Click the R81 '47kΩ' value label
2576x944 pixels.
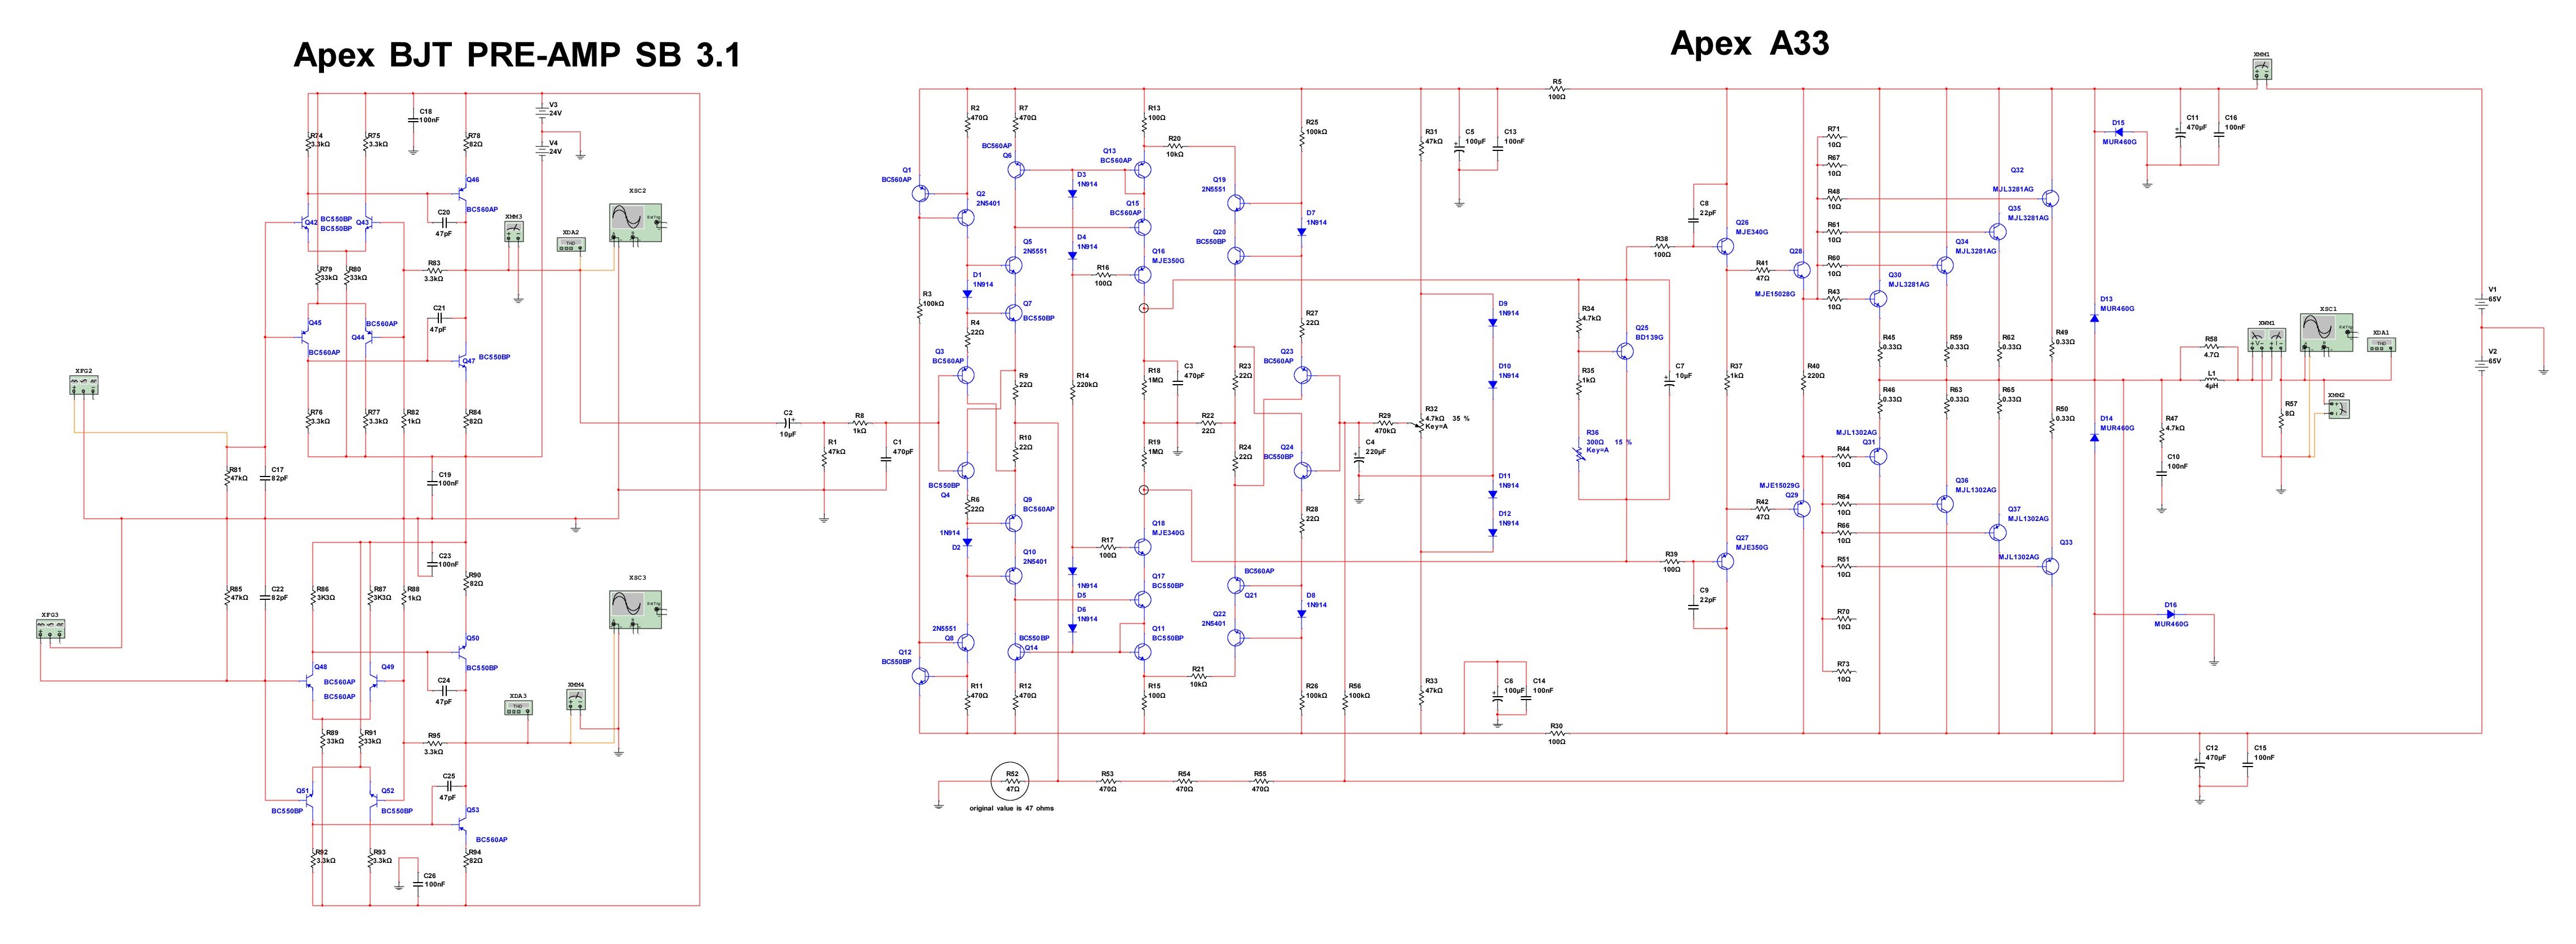[x=239, y=478]
